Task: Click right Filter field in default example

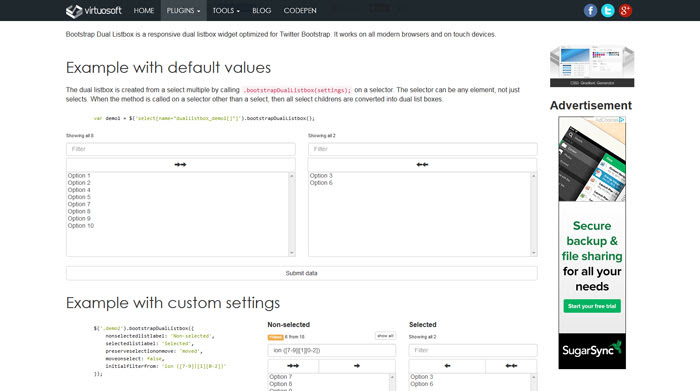Action: (x=423, y=149)
